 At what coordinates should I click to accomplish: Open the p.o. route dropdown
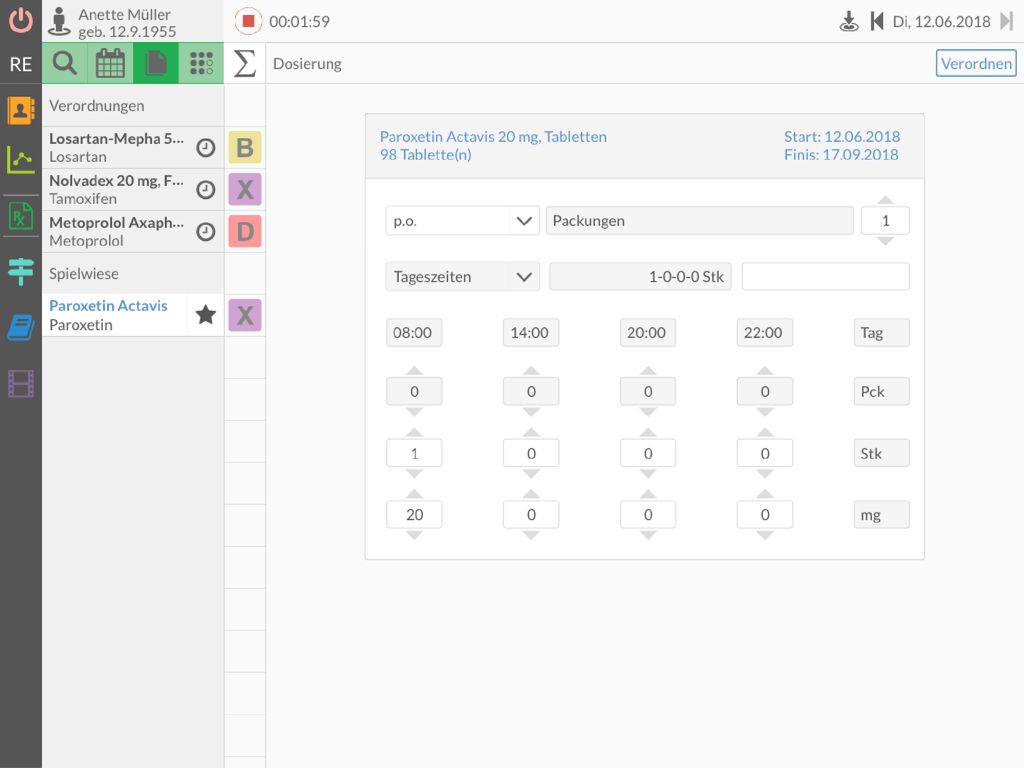[462, 221]
